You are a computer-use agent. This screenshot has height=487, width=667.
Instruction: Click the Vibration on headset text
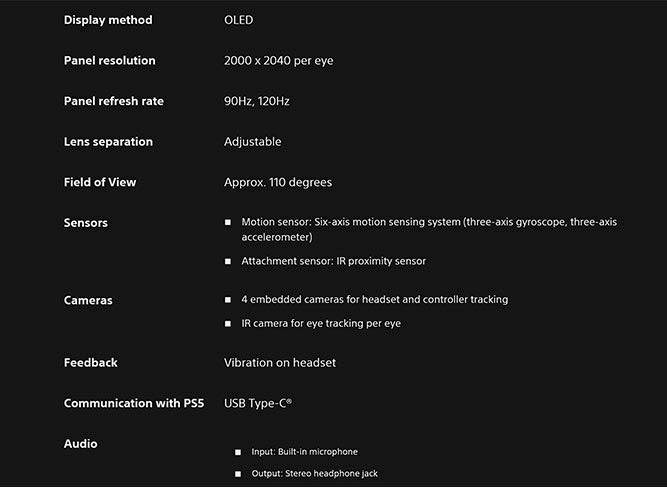pos(280,363)
